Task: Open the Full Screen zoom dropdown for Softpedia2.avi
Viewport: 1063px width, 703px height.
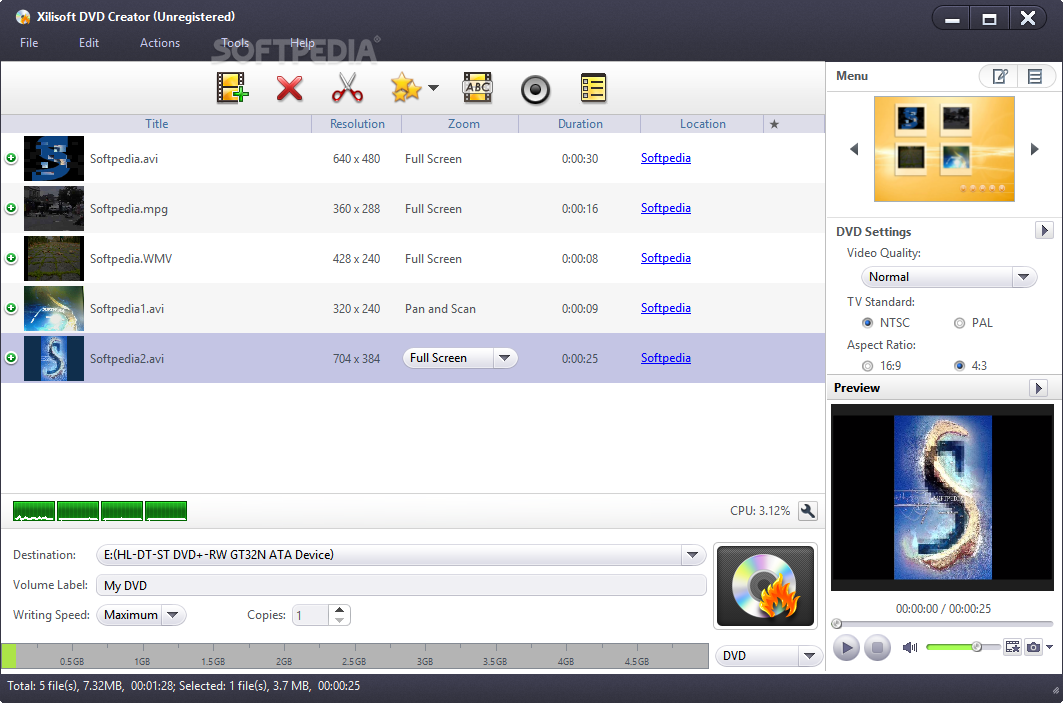Action: click(460, 358)
